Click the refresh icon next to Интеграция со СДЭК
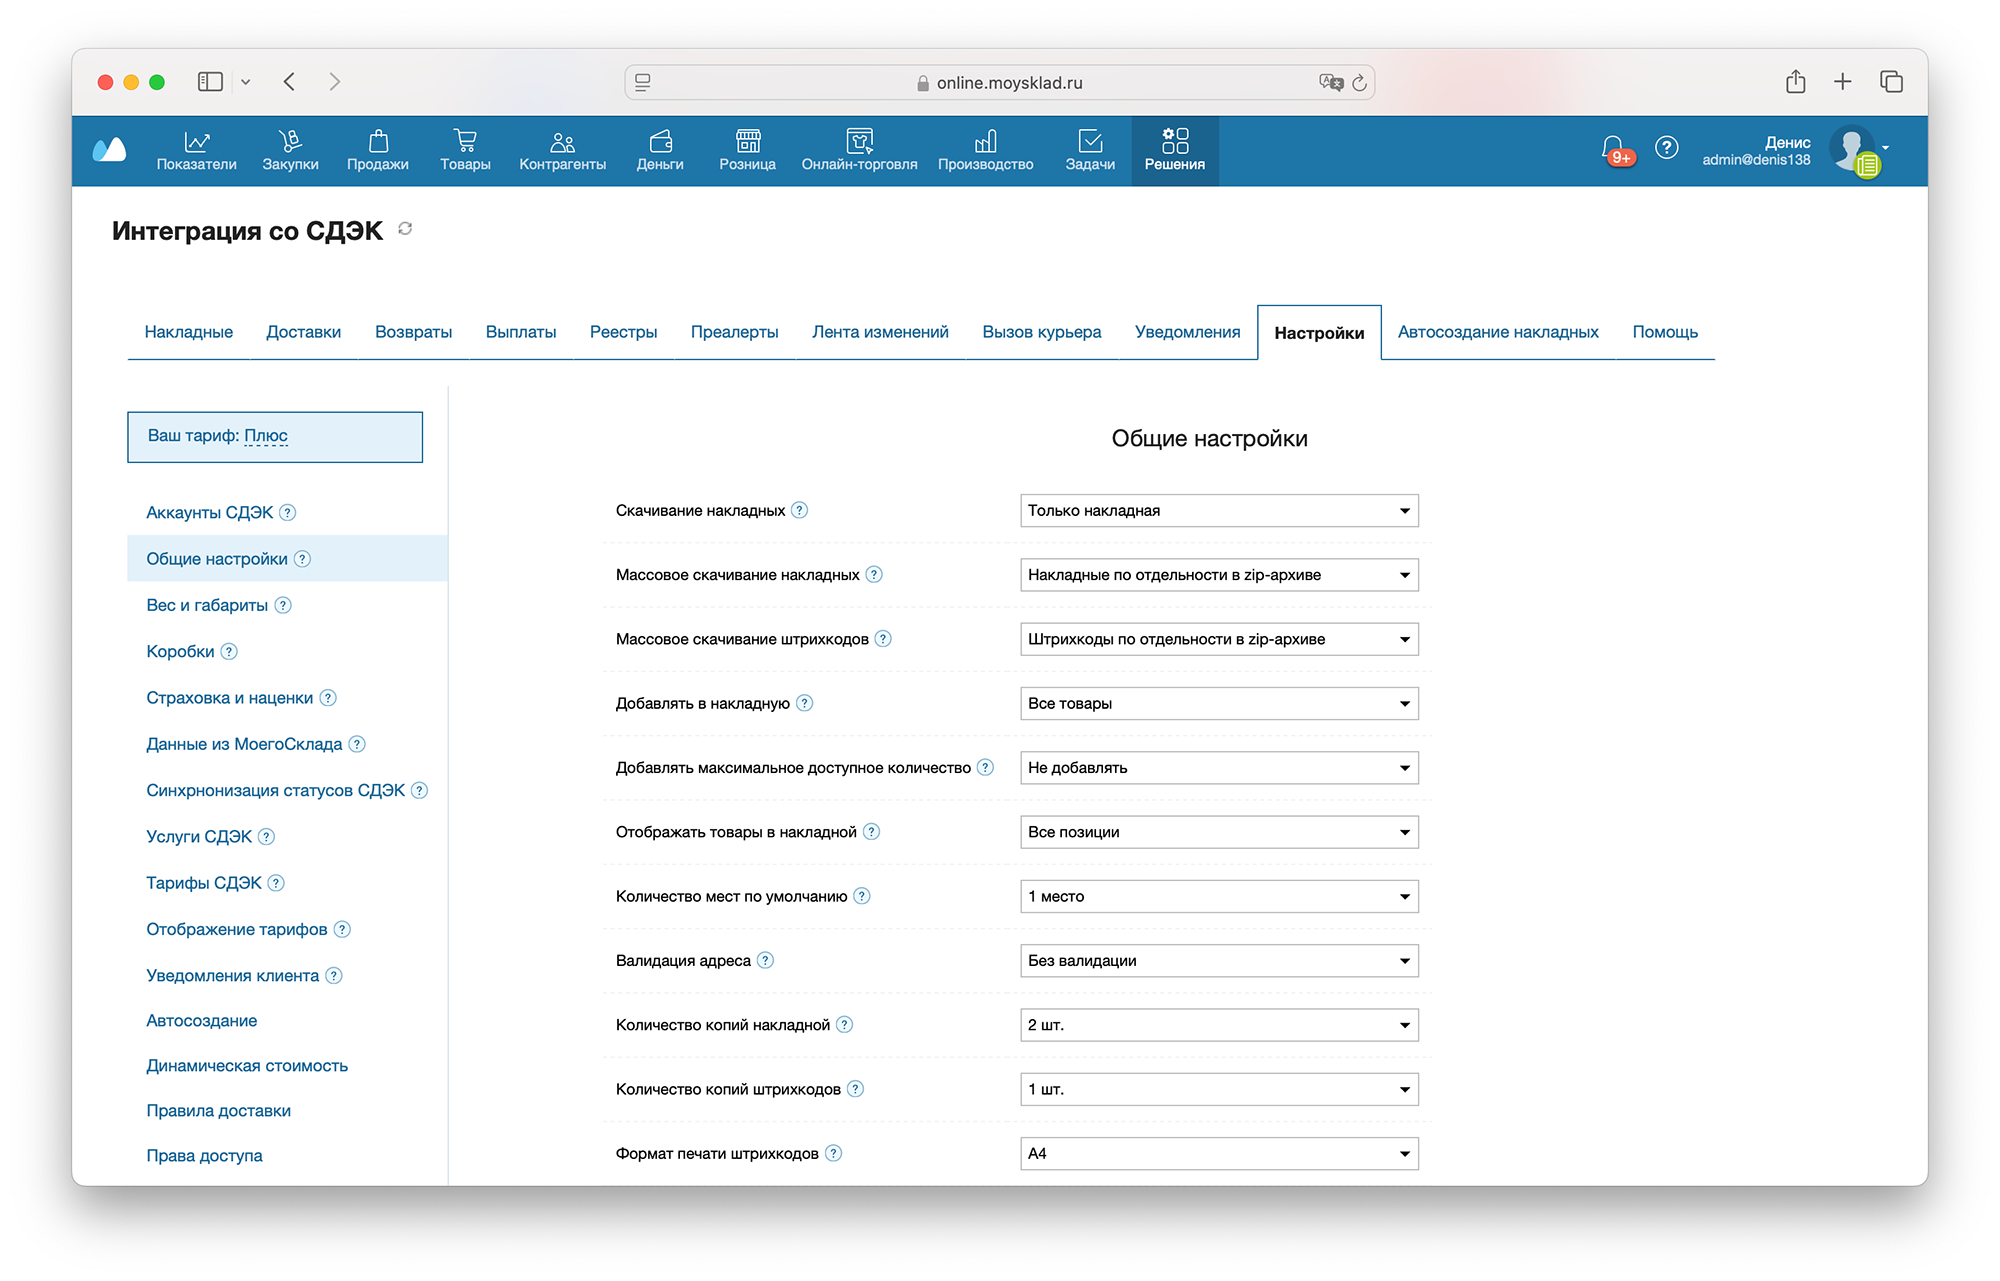The width and height of the screenshot is (2000, 1281). (x=404, y=229)
